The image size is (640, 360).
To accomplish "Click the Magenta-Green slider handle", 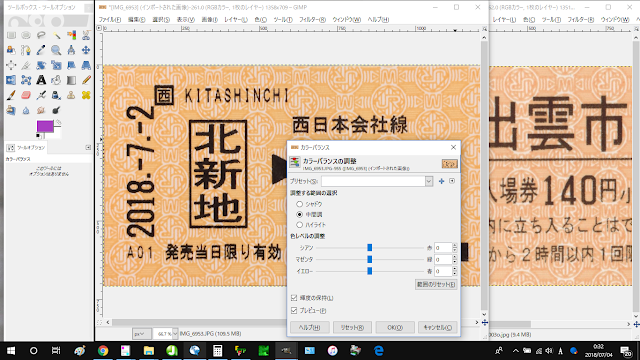I will tap(369, 259).
